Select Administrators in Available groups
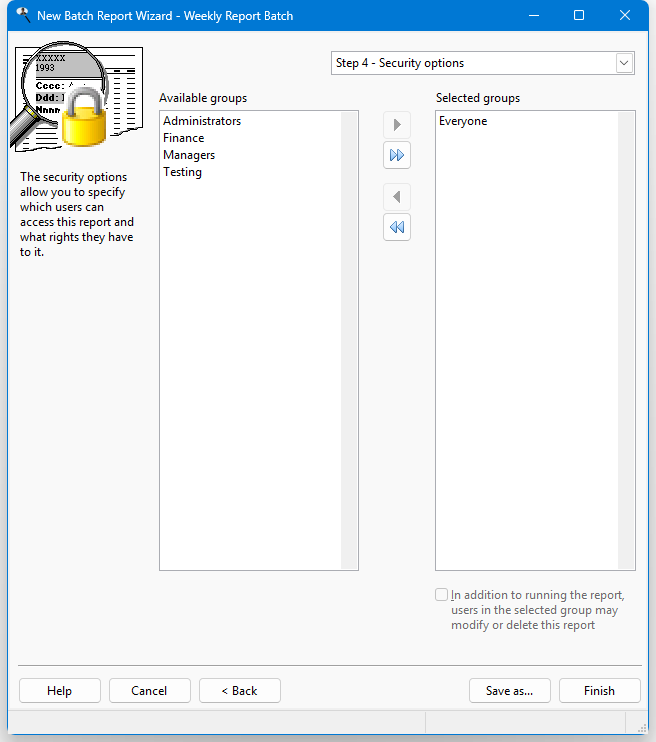 [202, 121]
